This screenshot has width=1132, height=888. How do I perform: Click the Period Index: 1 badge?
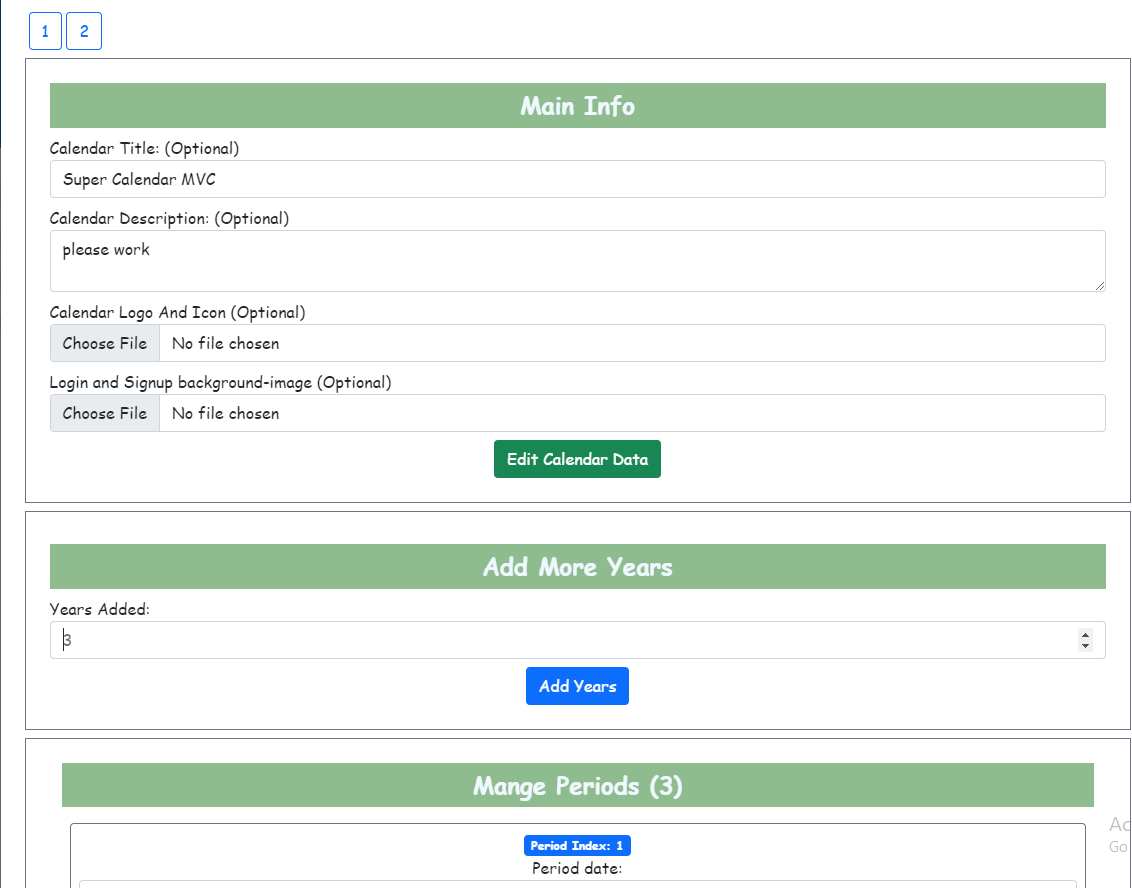[x=577, y=845]
